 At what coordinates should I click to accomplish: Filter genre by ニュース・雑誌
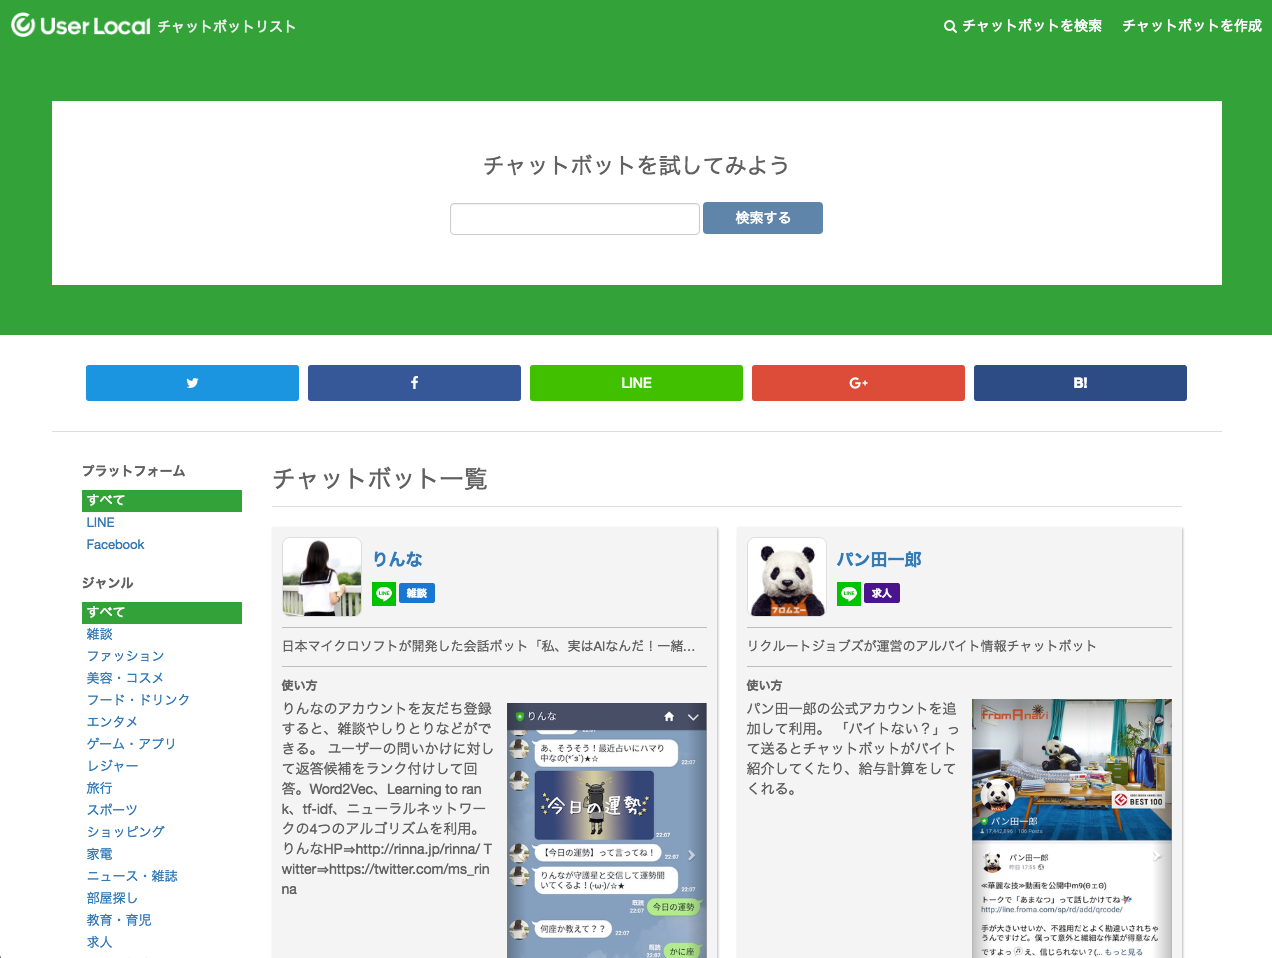[132, 876]
